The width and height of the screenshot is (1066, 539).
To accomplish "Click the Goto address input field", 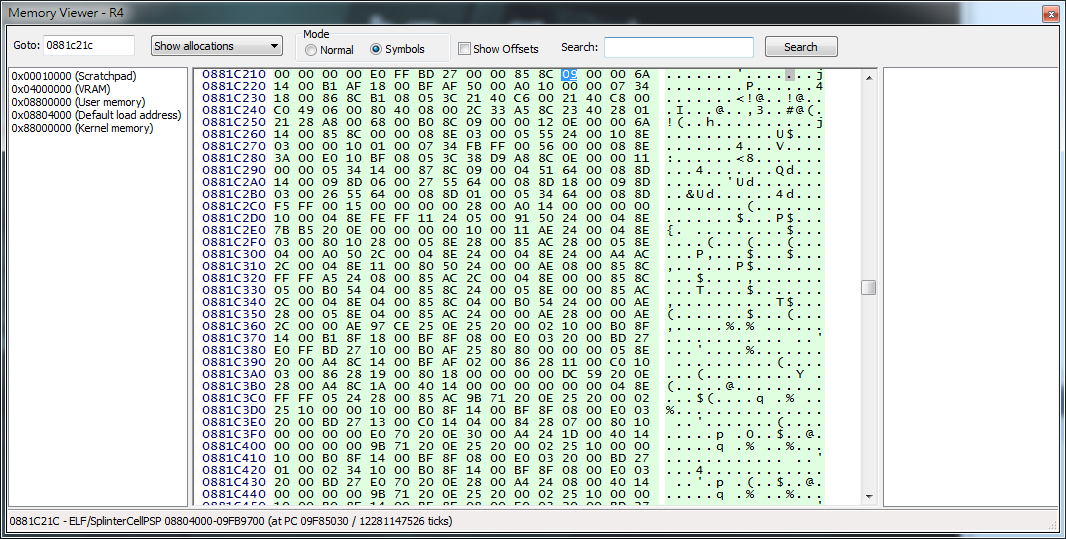I will click(89, 46).
